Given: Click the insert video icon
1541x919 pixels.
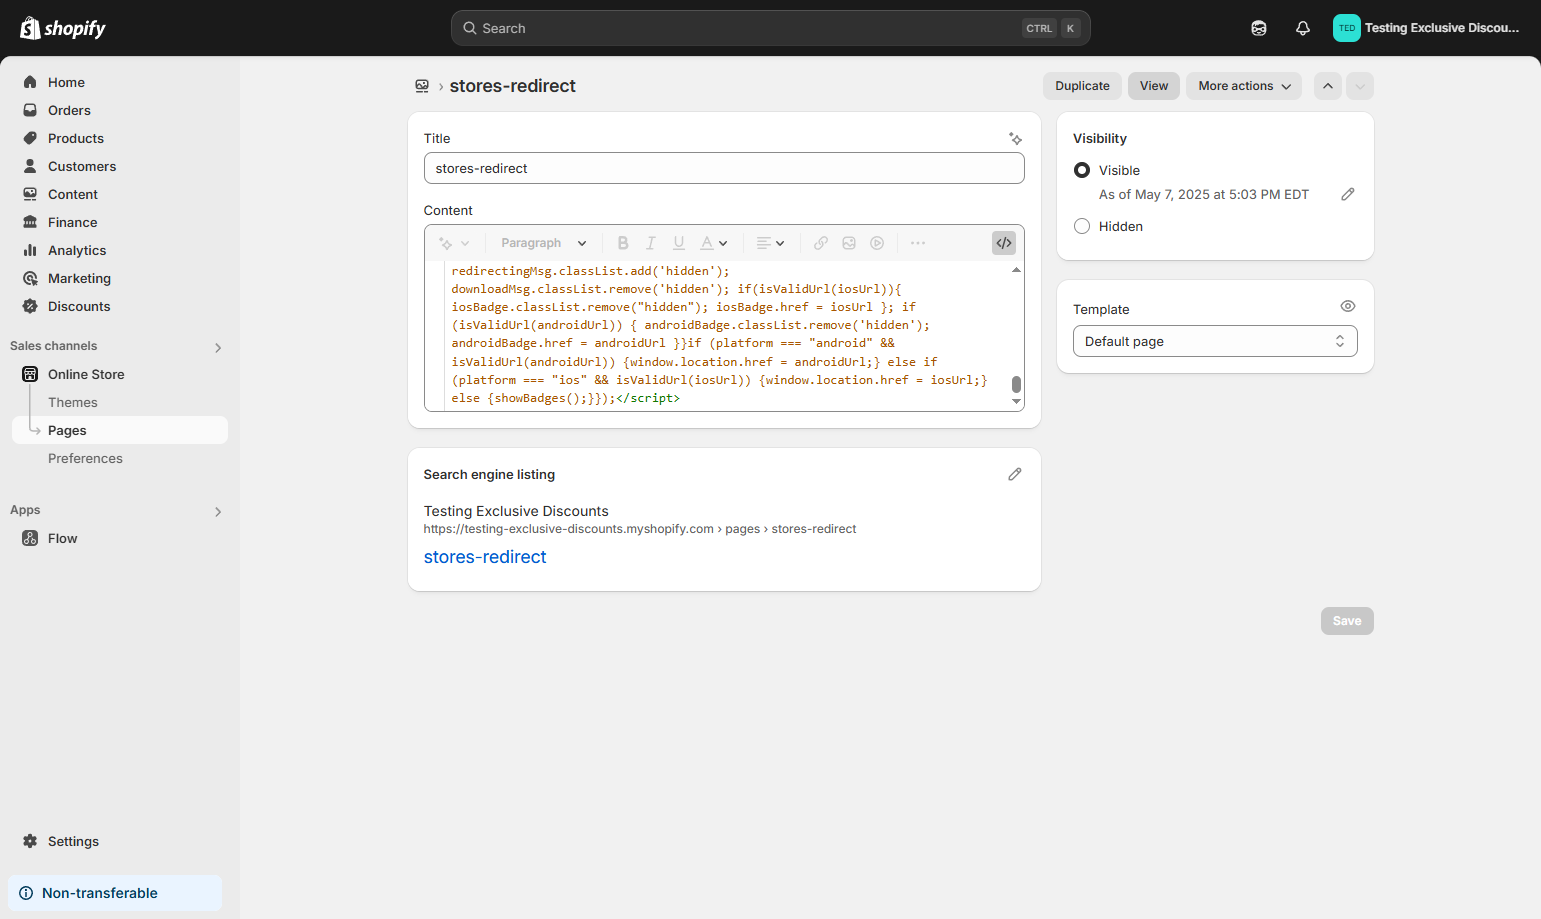Looking at the screenshot, I should tap(877, 243).
